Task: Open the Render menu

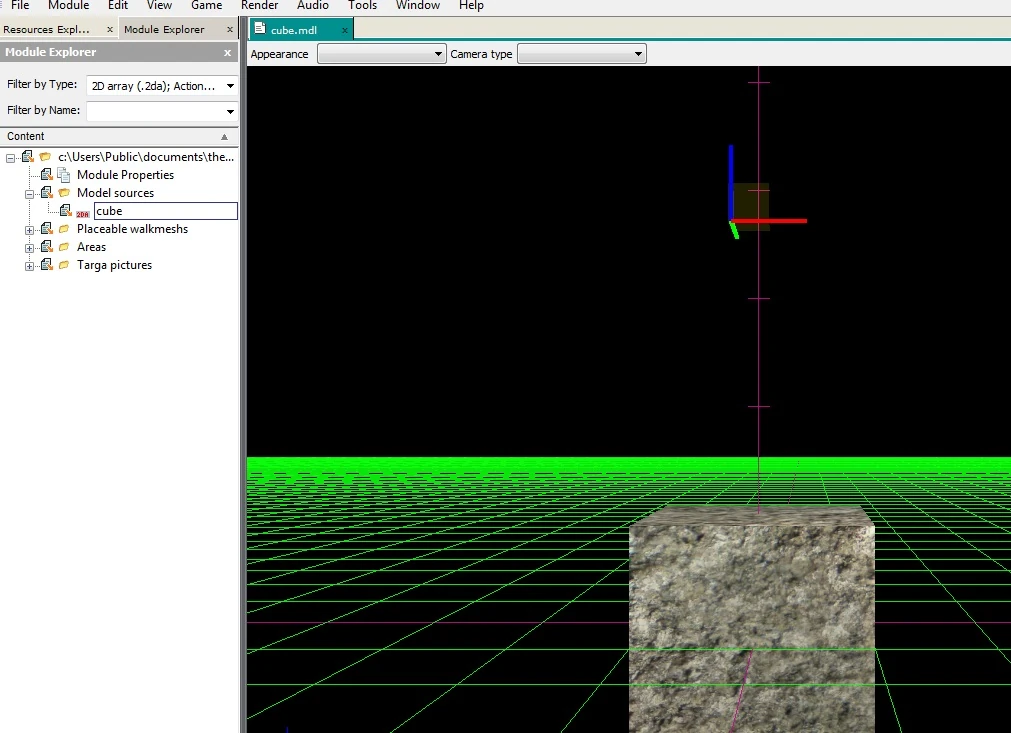Action: coord(259,6)
